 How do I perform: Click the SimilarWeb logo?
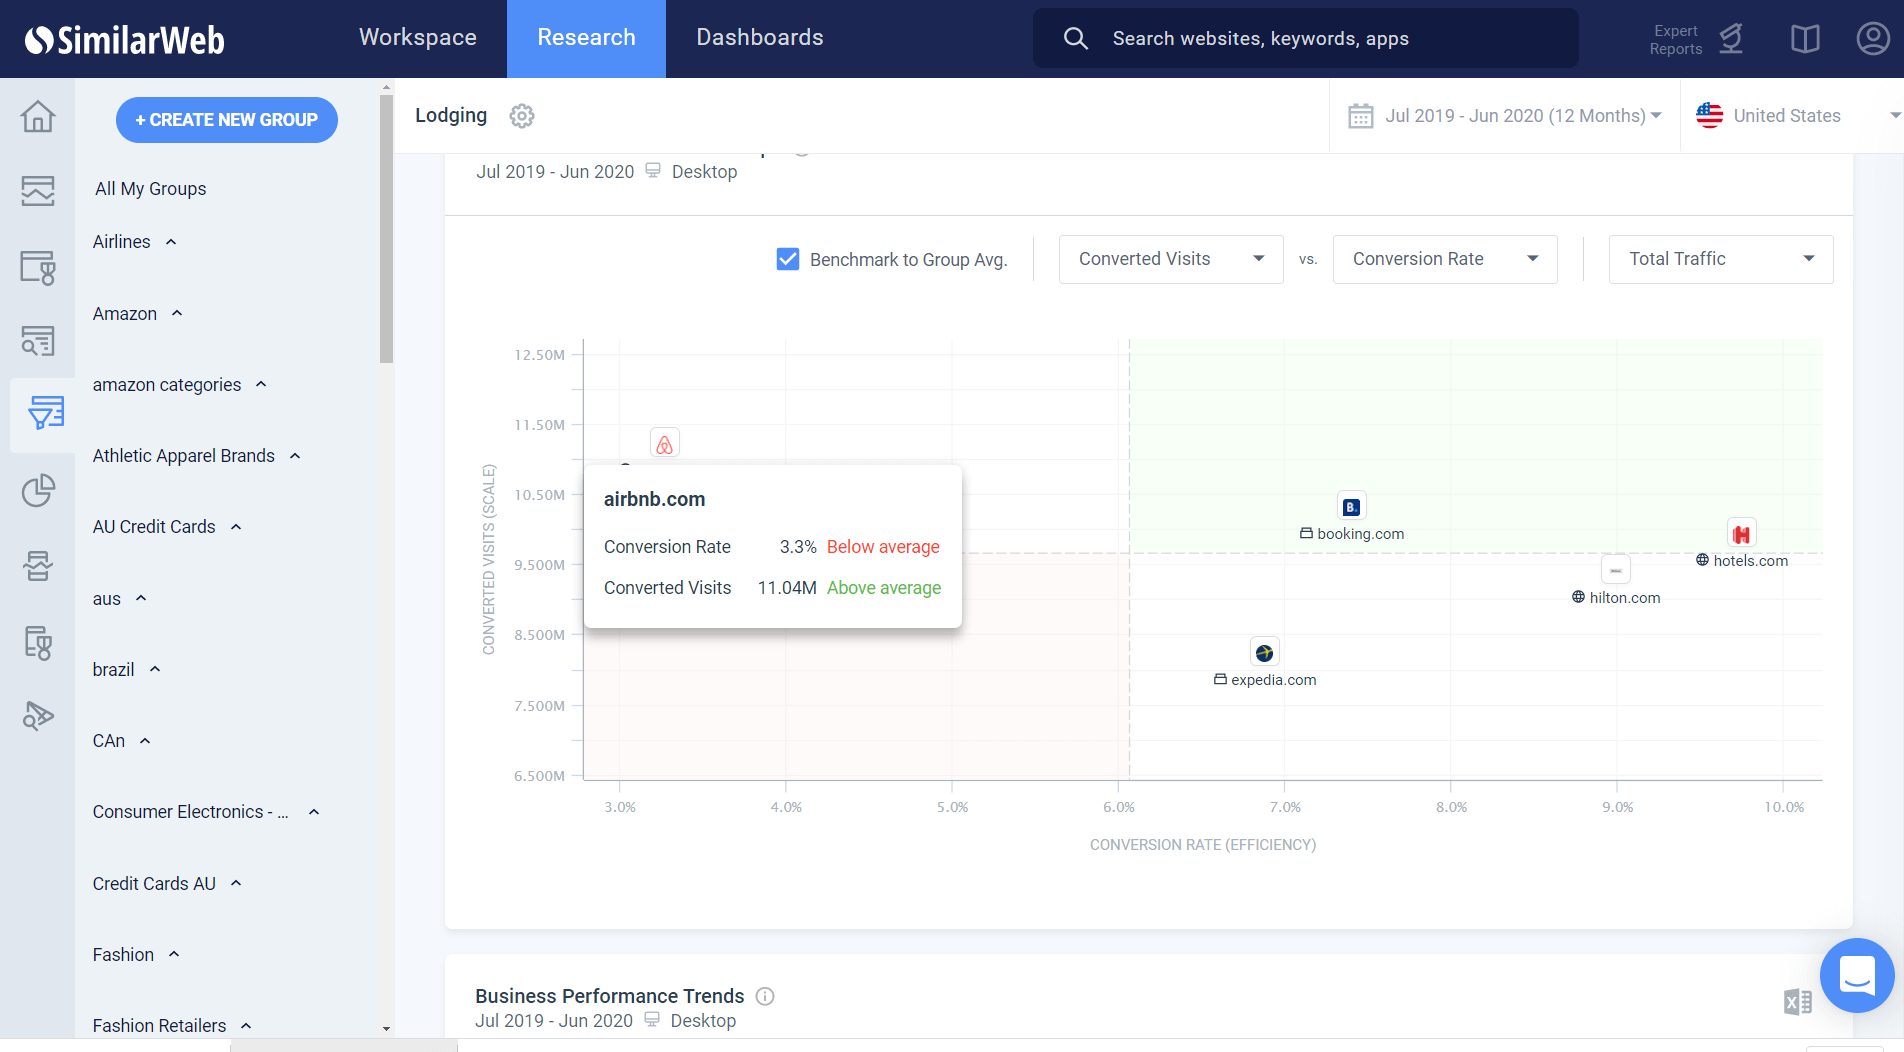pos(125,39)
